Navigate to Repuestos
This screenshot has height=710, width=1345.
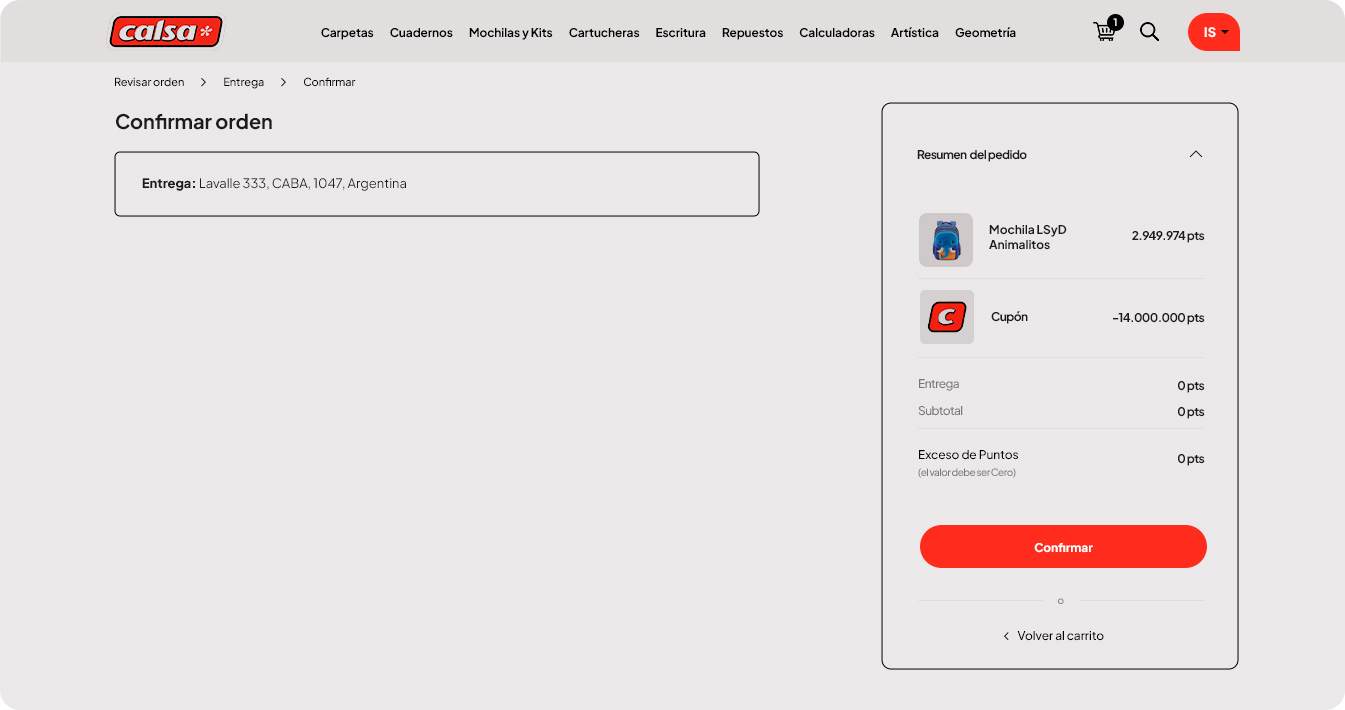[x=752, y=33]
